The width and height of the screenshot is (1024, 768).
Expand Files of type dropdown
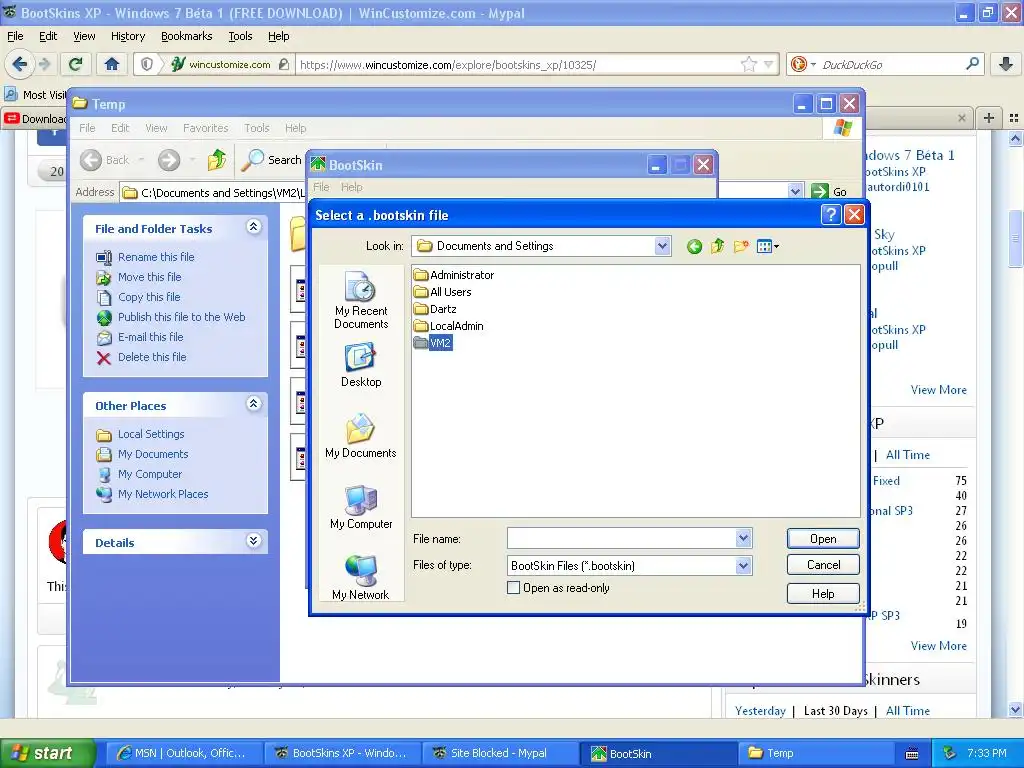click(743, 566)
